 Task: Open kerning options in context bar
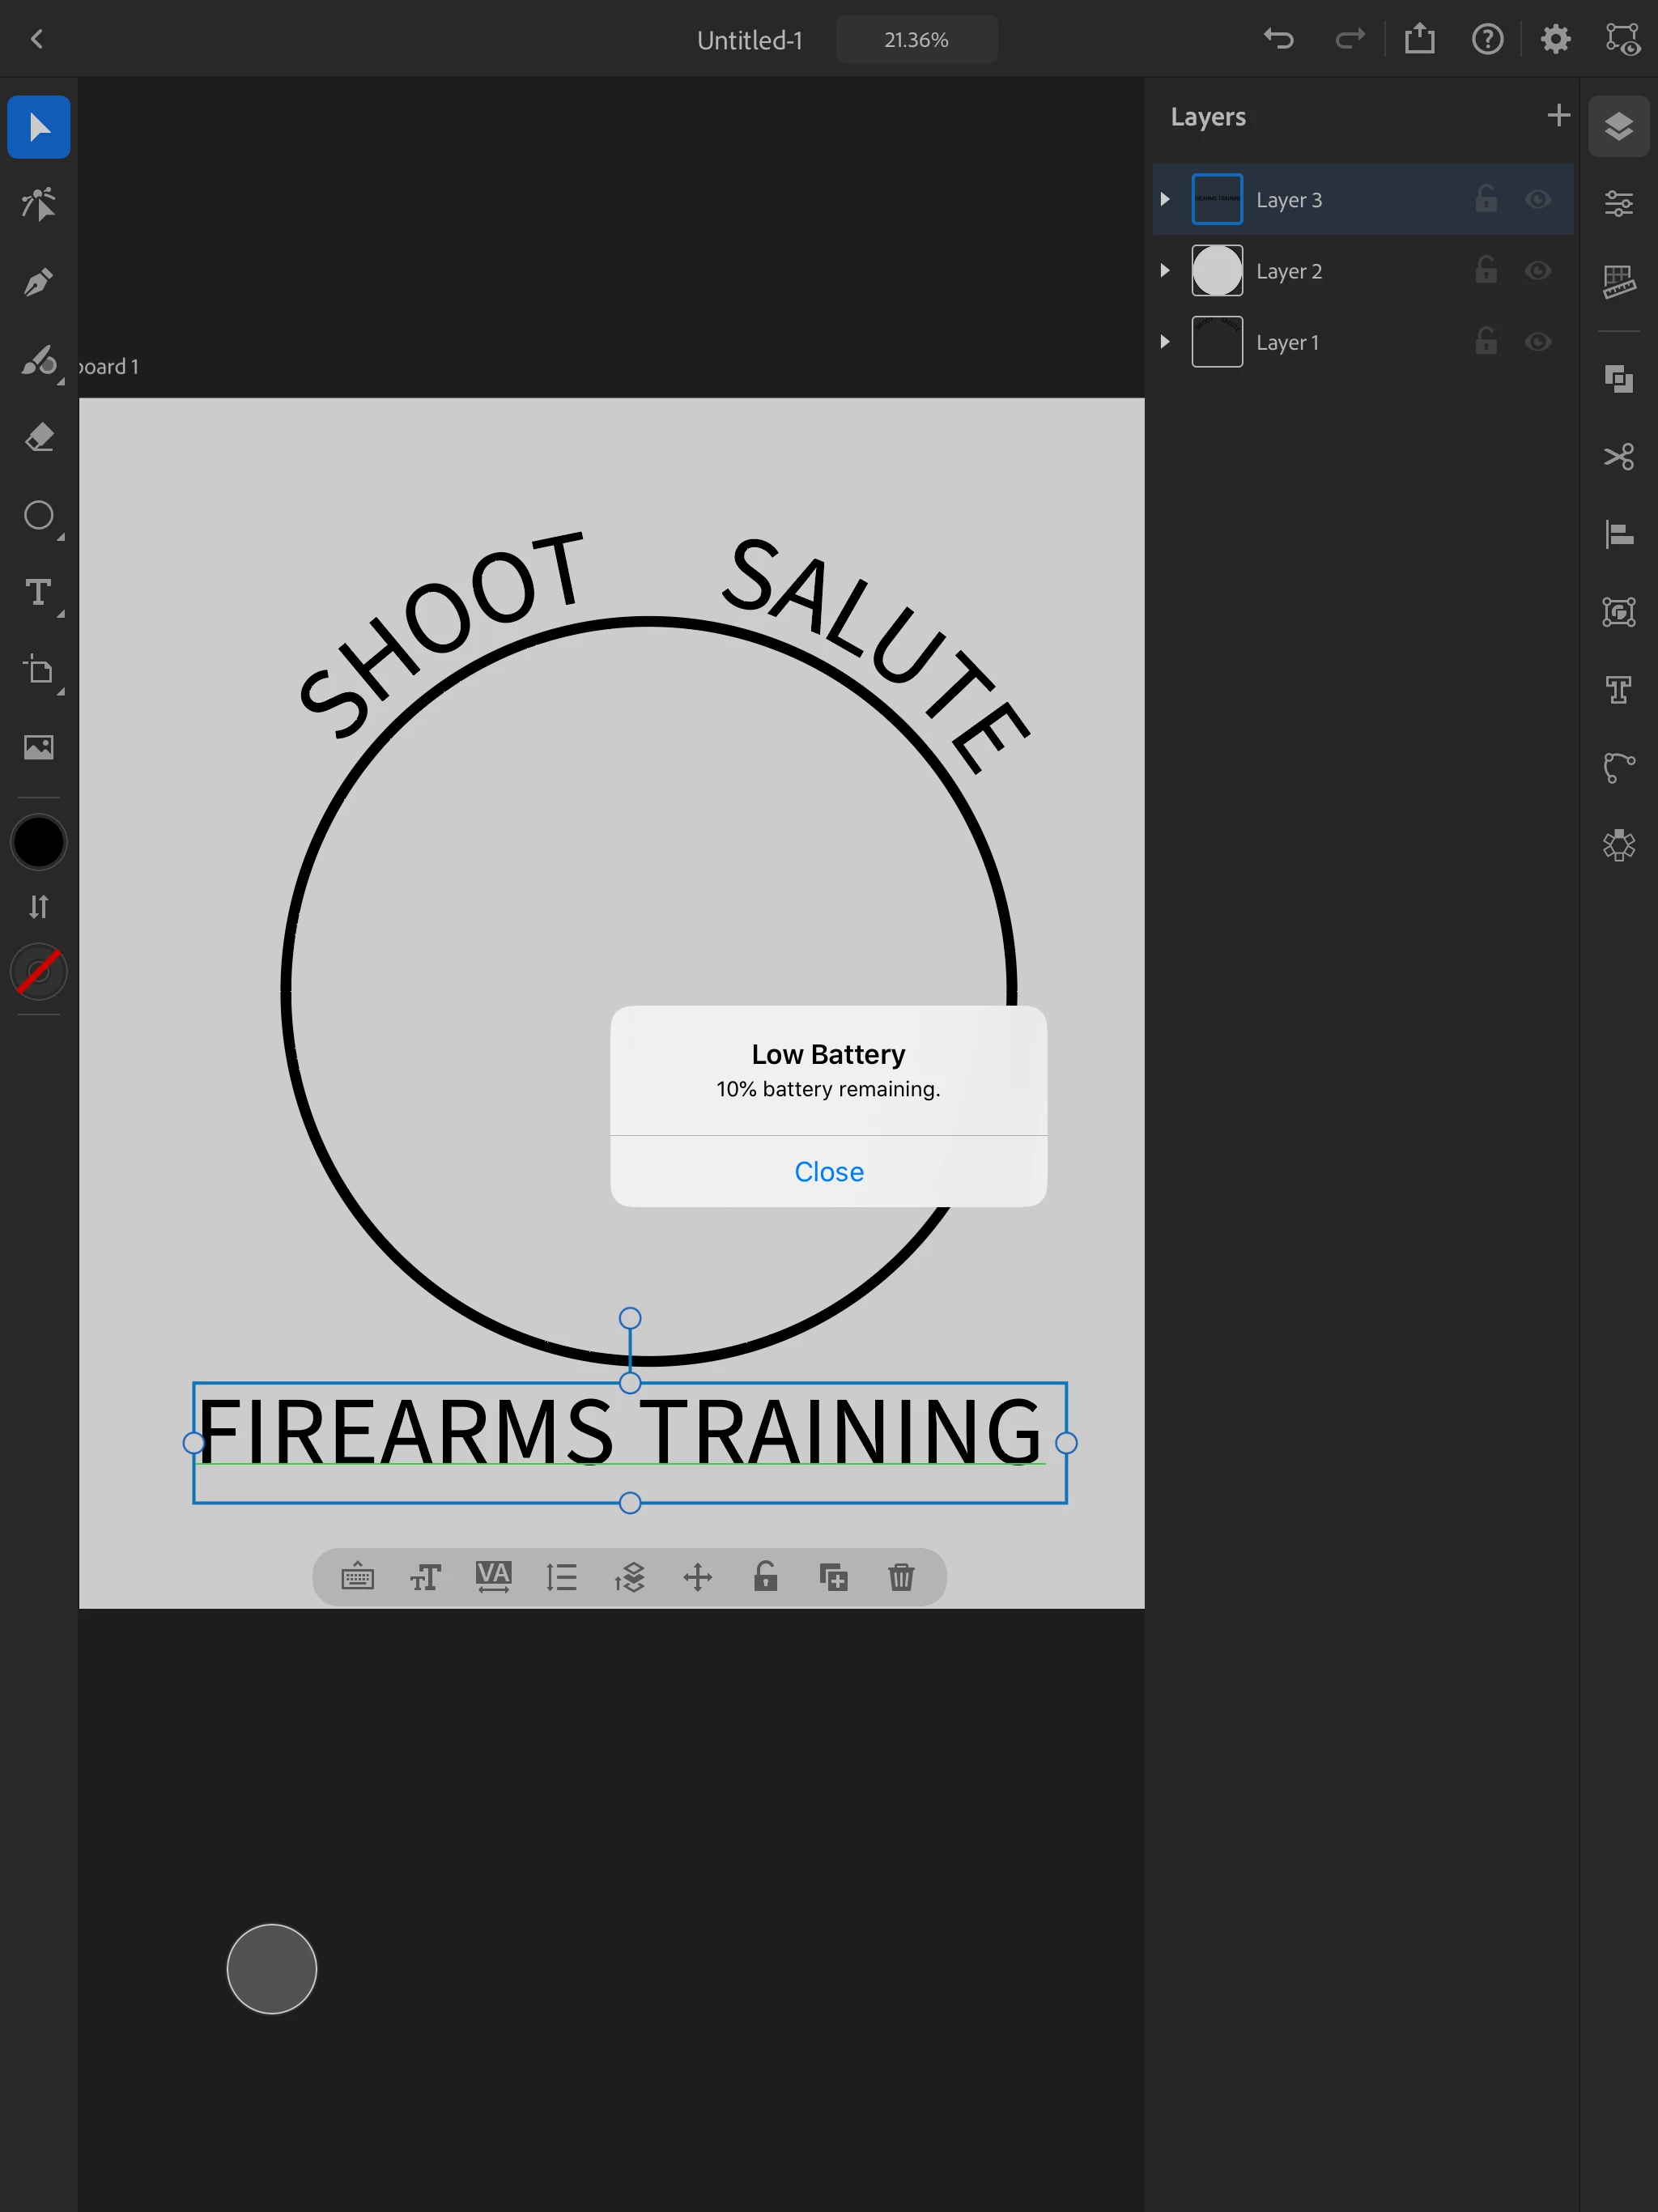[x=493, y=1577]
